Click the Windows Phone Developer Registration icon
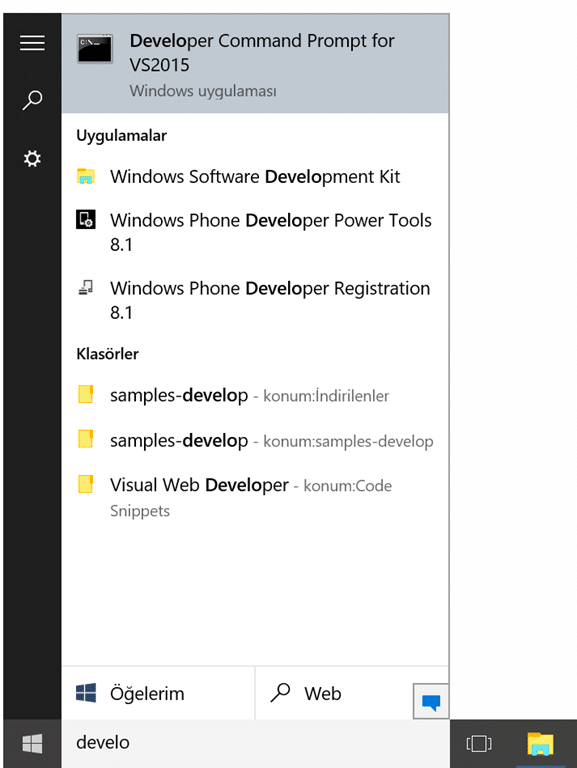The width and height of the screenshot is (577, 768). pyautogui.click(x=86, y=287)
